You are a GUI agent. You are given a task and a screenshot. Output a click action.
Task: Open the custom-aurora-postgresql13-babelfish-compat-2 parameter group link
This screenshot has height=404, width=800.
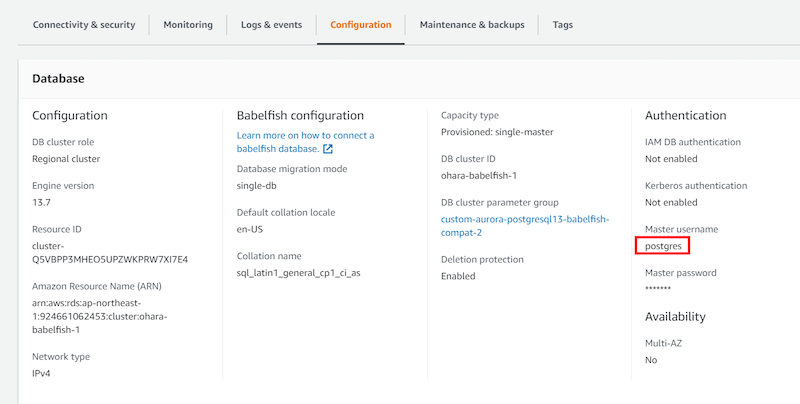coord(524,225)
